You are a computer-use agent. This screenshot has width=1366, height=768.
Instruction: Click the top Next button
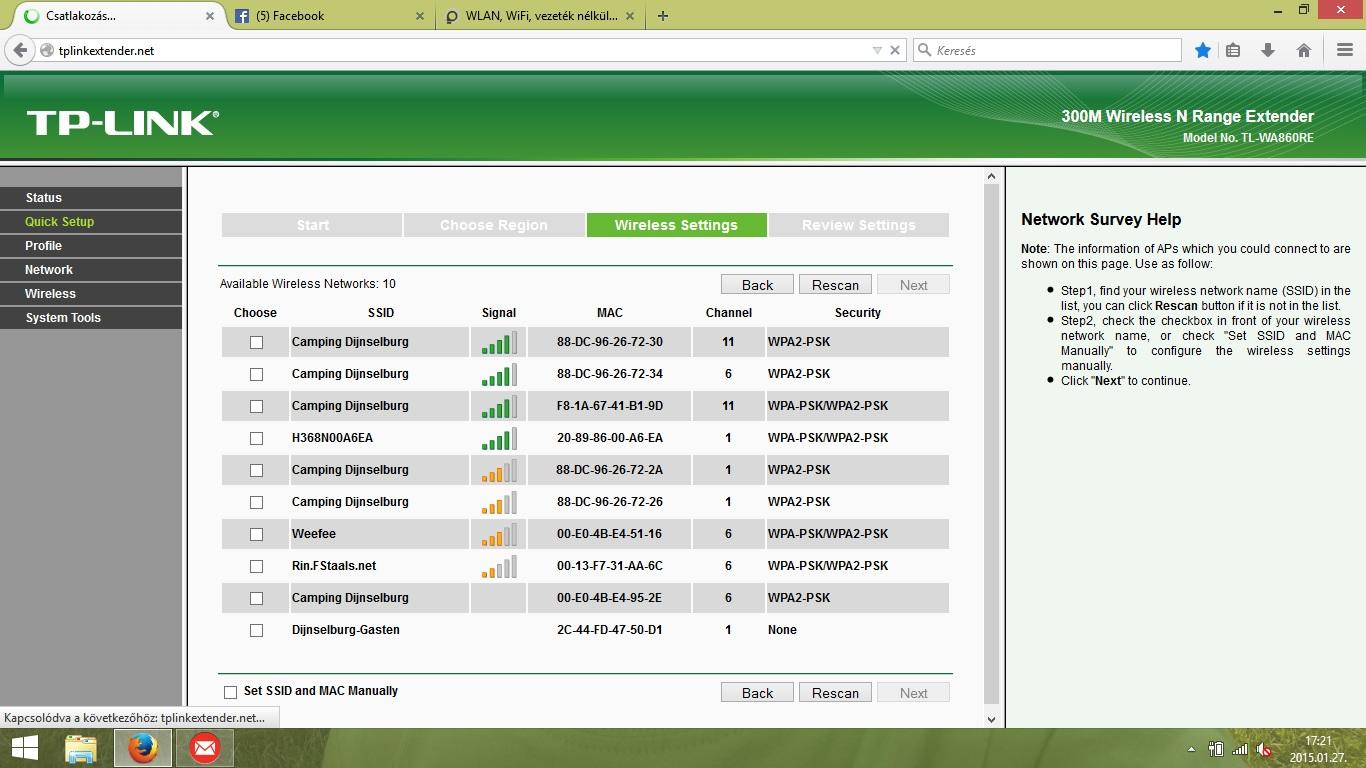[x=913, y=285]
